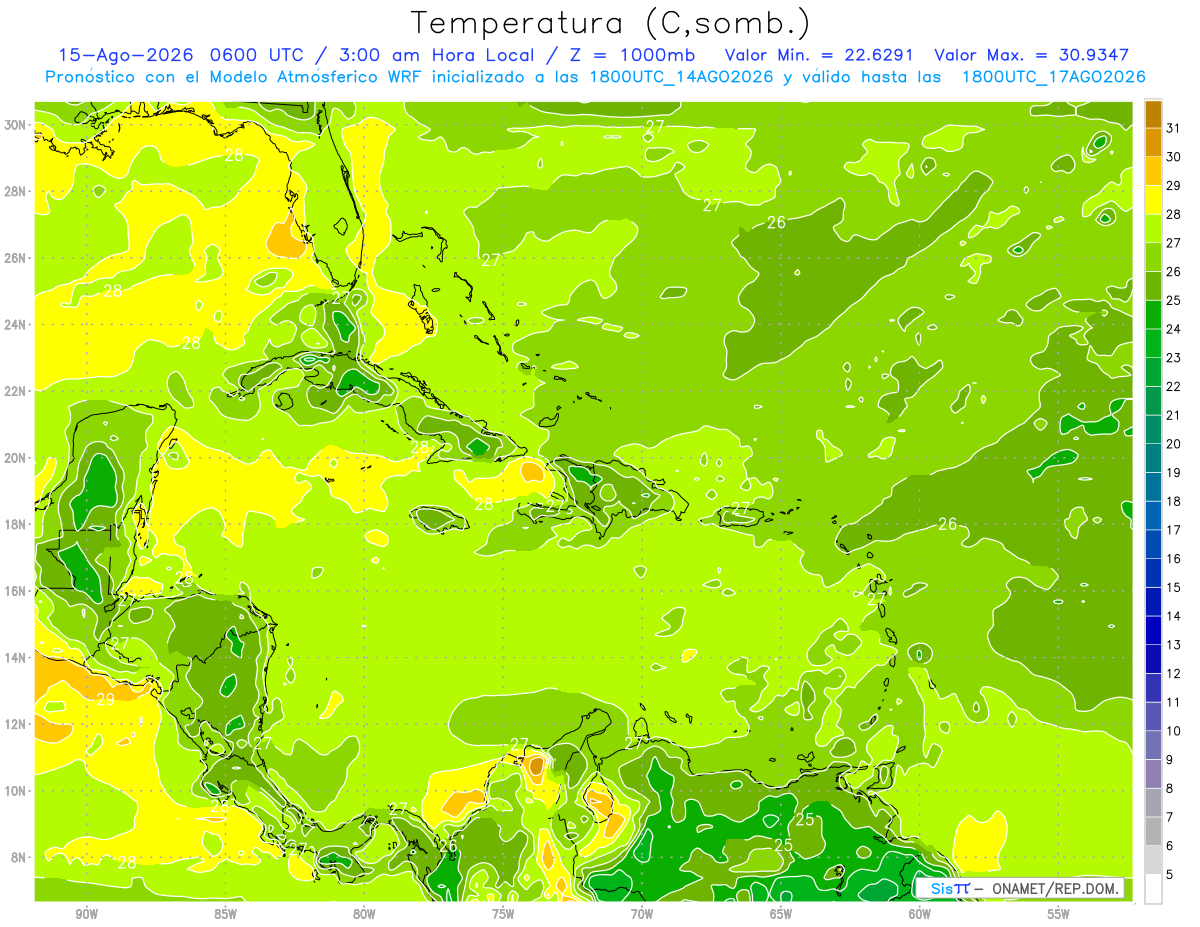Click the "20N" latitude axis label
Image resolution: width=1200 pixels, height=927 pixels.
pyautogui.click(x=17, y=458)
